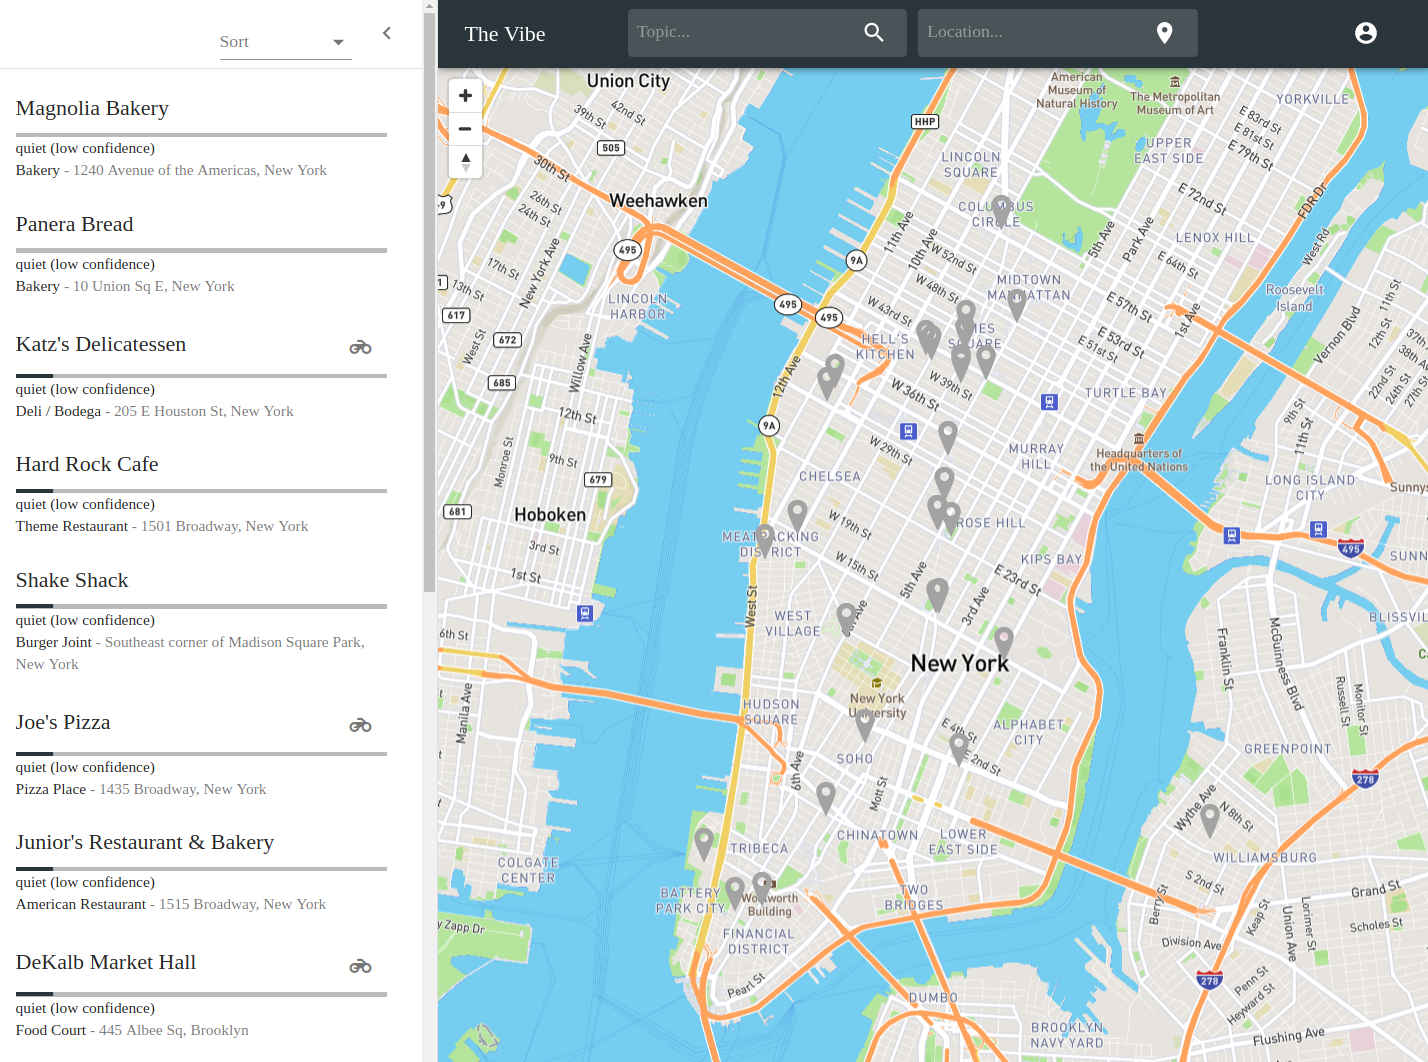The image size is (1428, 1062).
Task: Click the 'Theme Restaurant' category text
Action: coord(72,526)
